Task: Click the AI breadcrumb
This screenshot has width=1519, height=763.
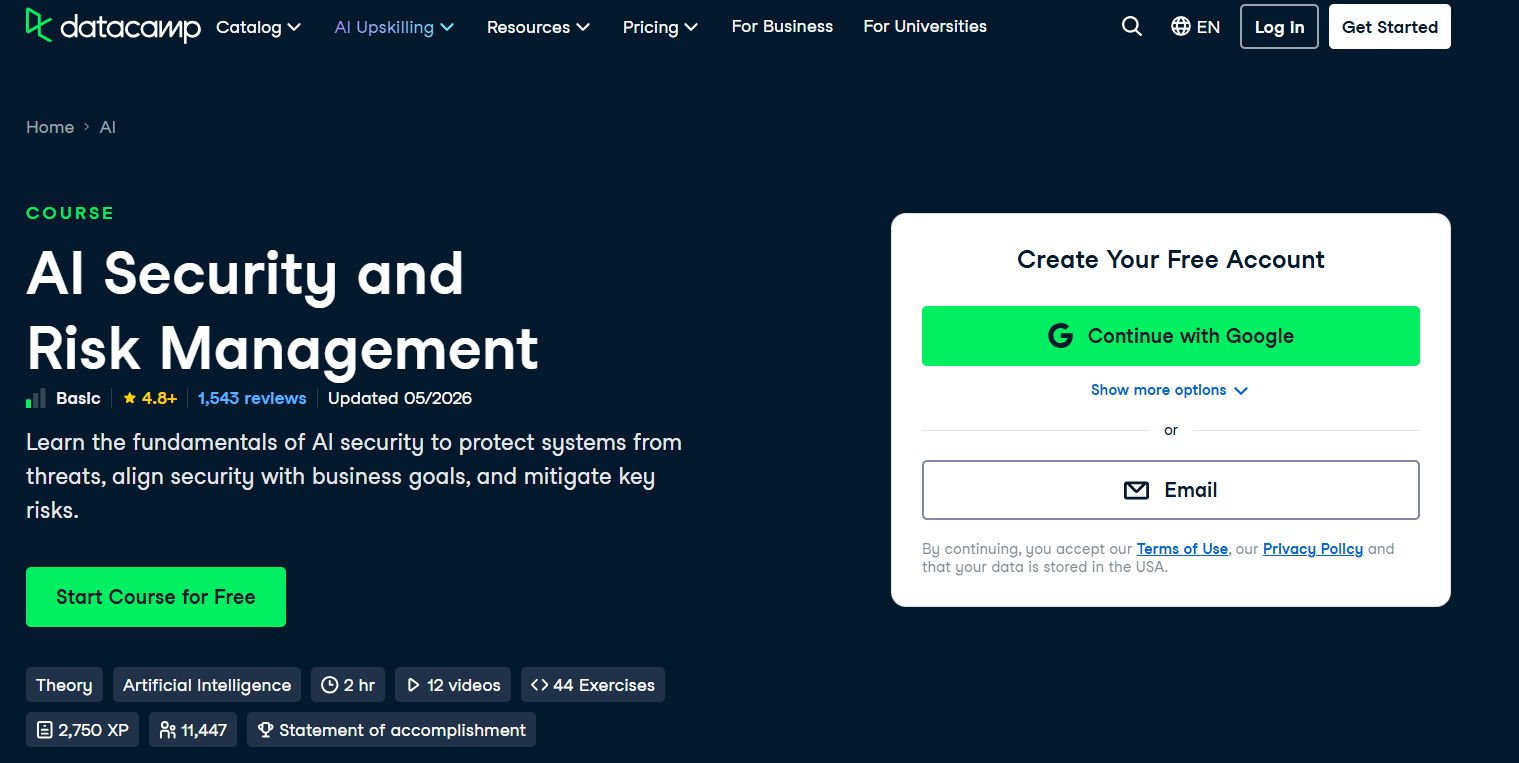Action: pyautogui.click(x=108, y=127)
